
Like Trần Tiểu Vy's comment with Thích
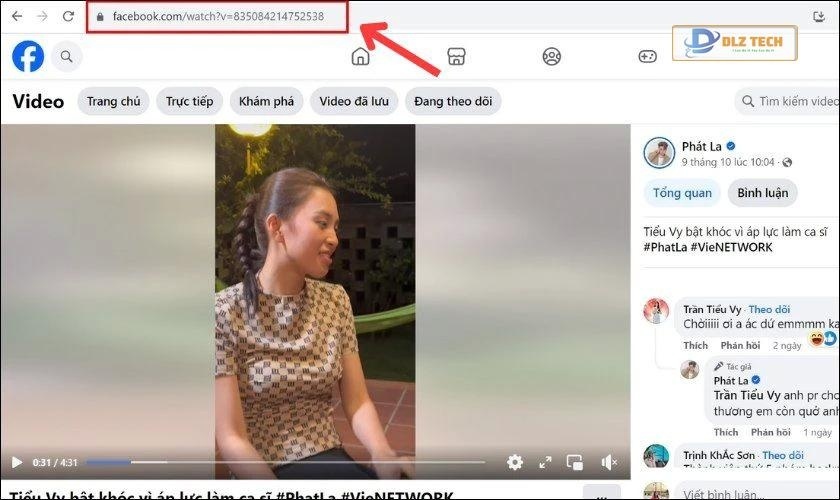[x=695, y=346]
